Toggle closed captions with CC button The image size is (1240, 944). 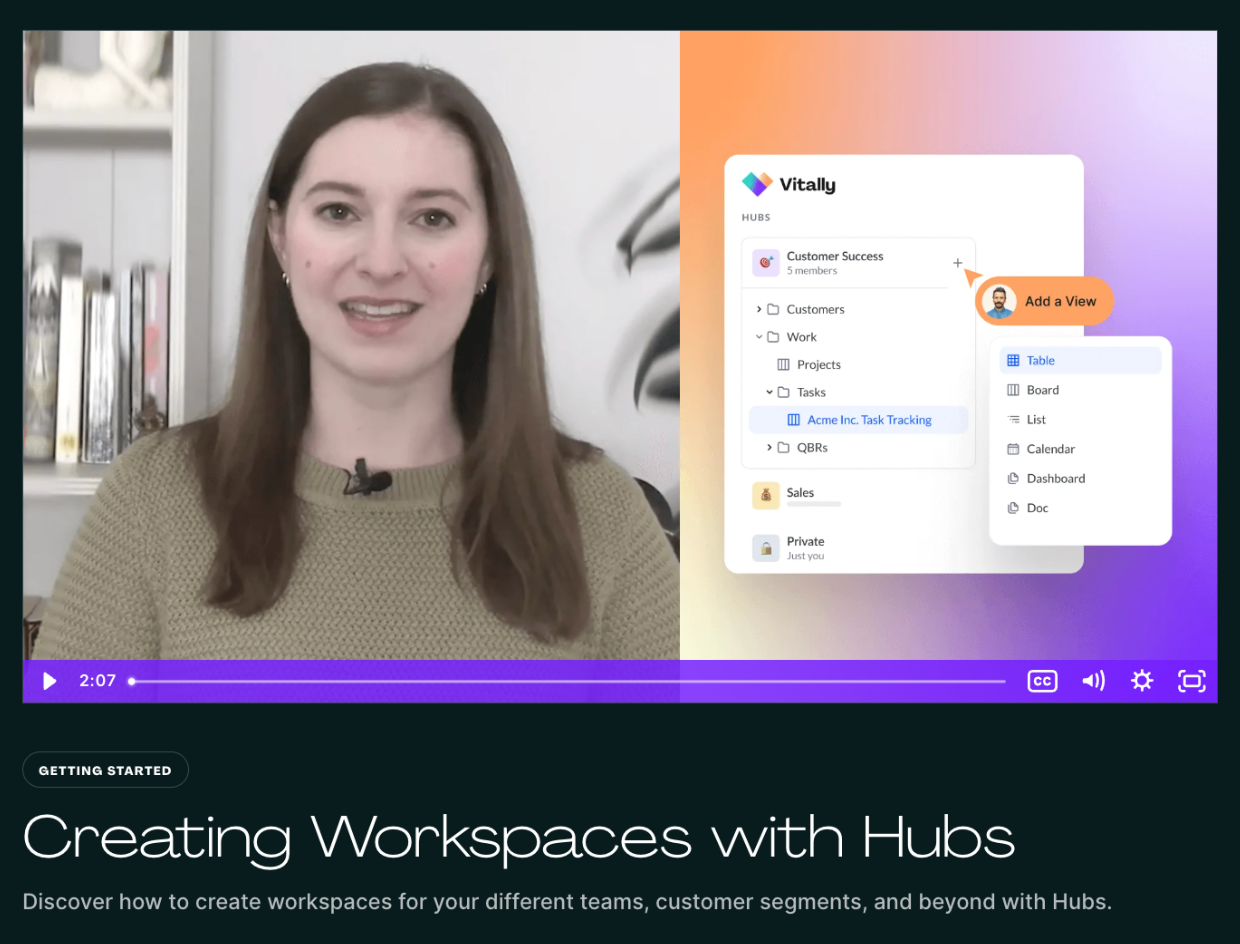(x=1042, y=681)
